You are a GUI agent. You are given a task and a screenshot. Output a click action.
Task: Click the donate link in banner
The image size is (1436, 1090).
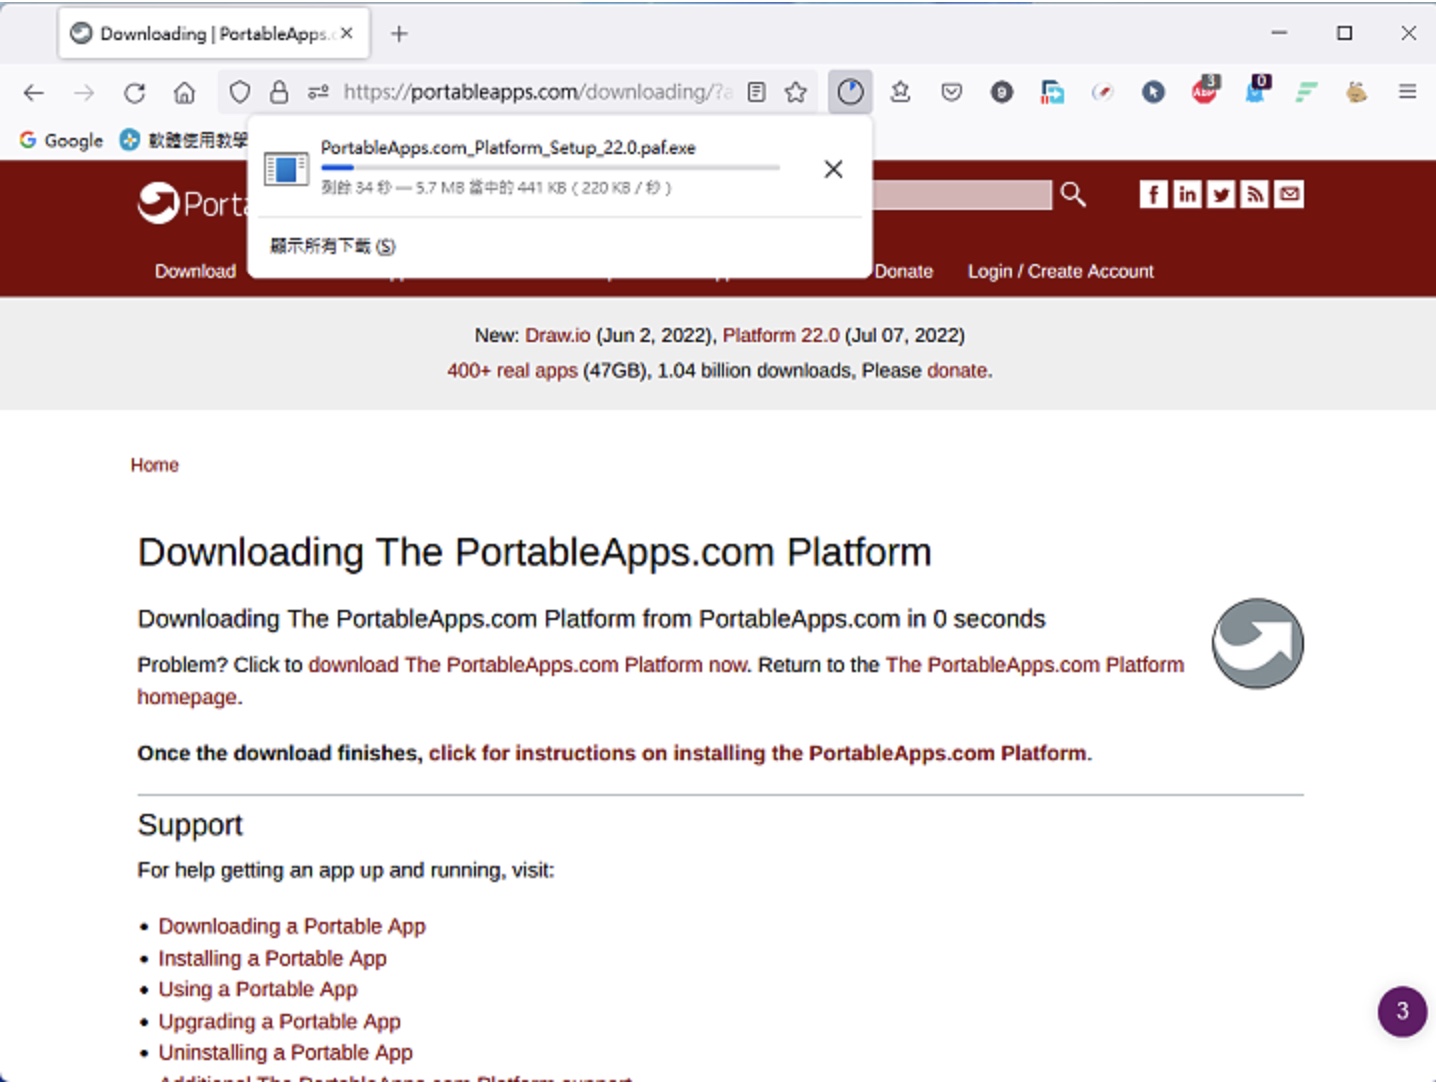click(957, 370)
